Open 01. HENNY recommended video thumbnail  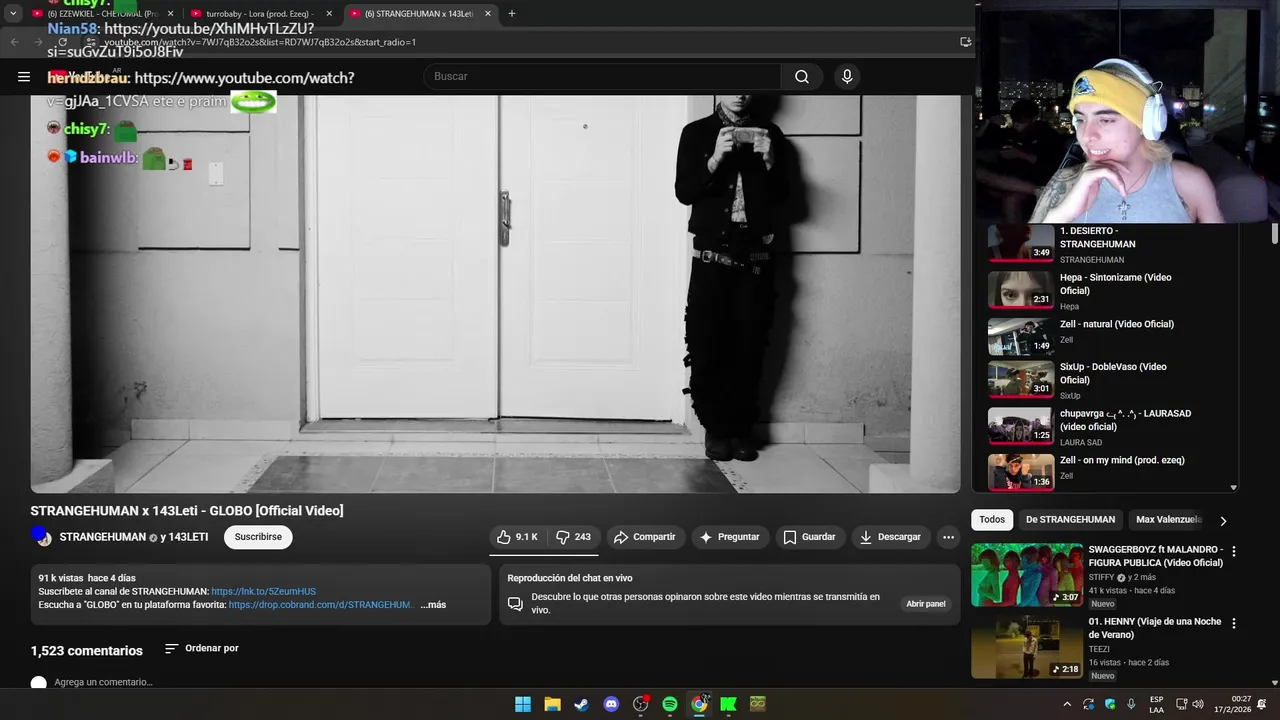click(1027, 647)
